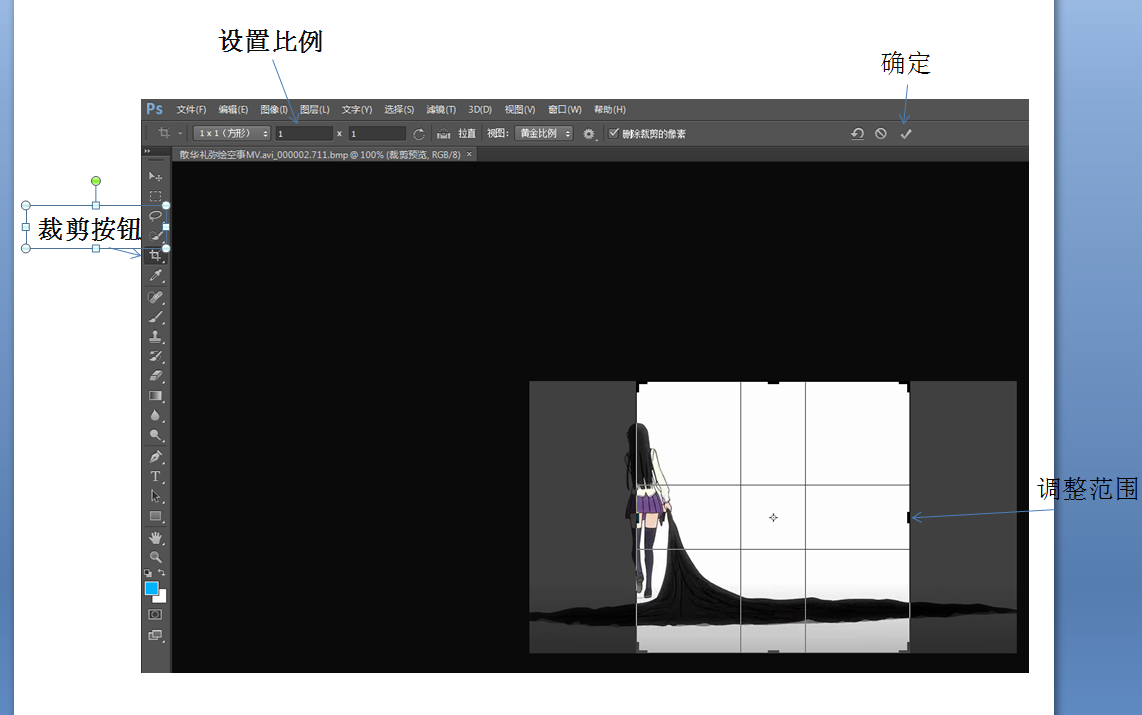Viewport: 1142px width, 715px height.
Task: Swap foreground and background colors
Action: click(162, 573)
